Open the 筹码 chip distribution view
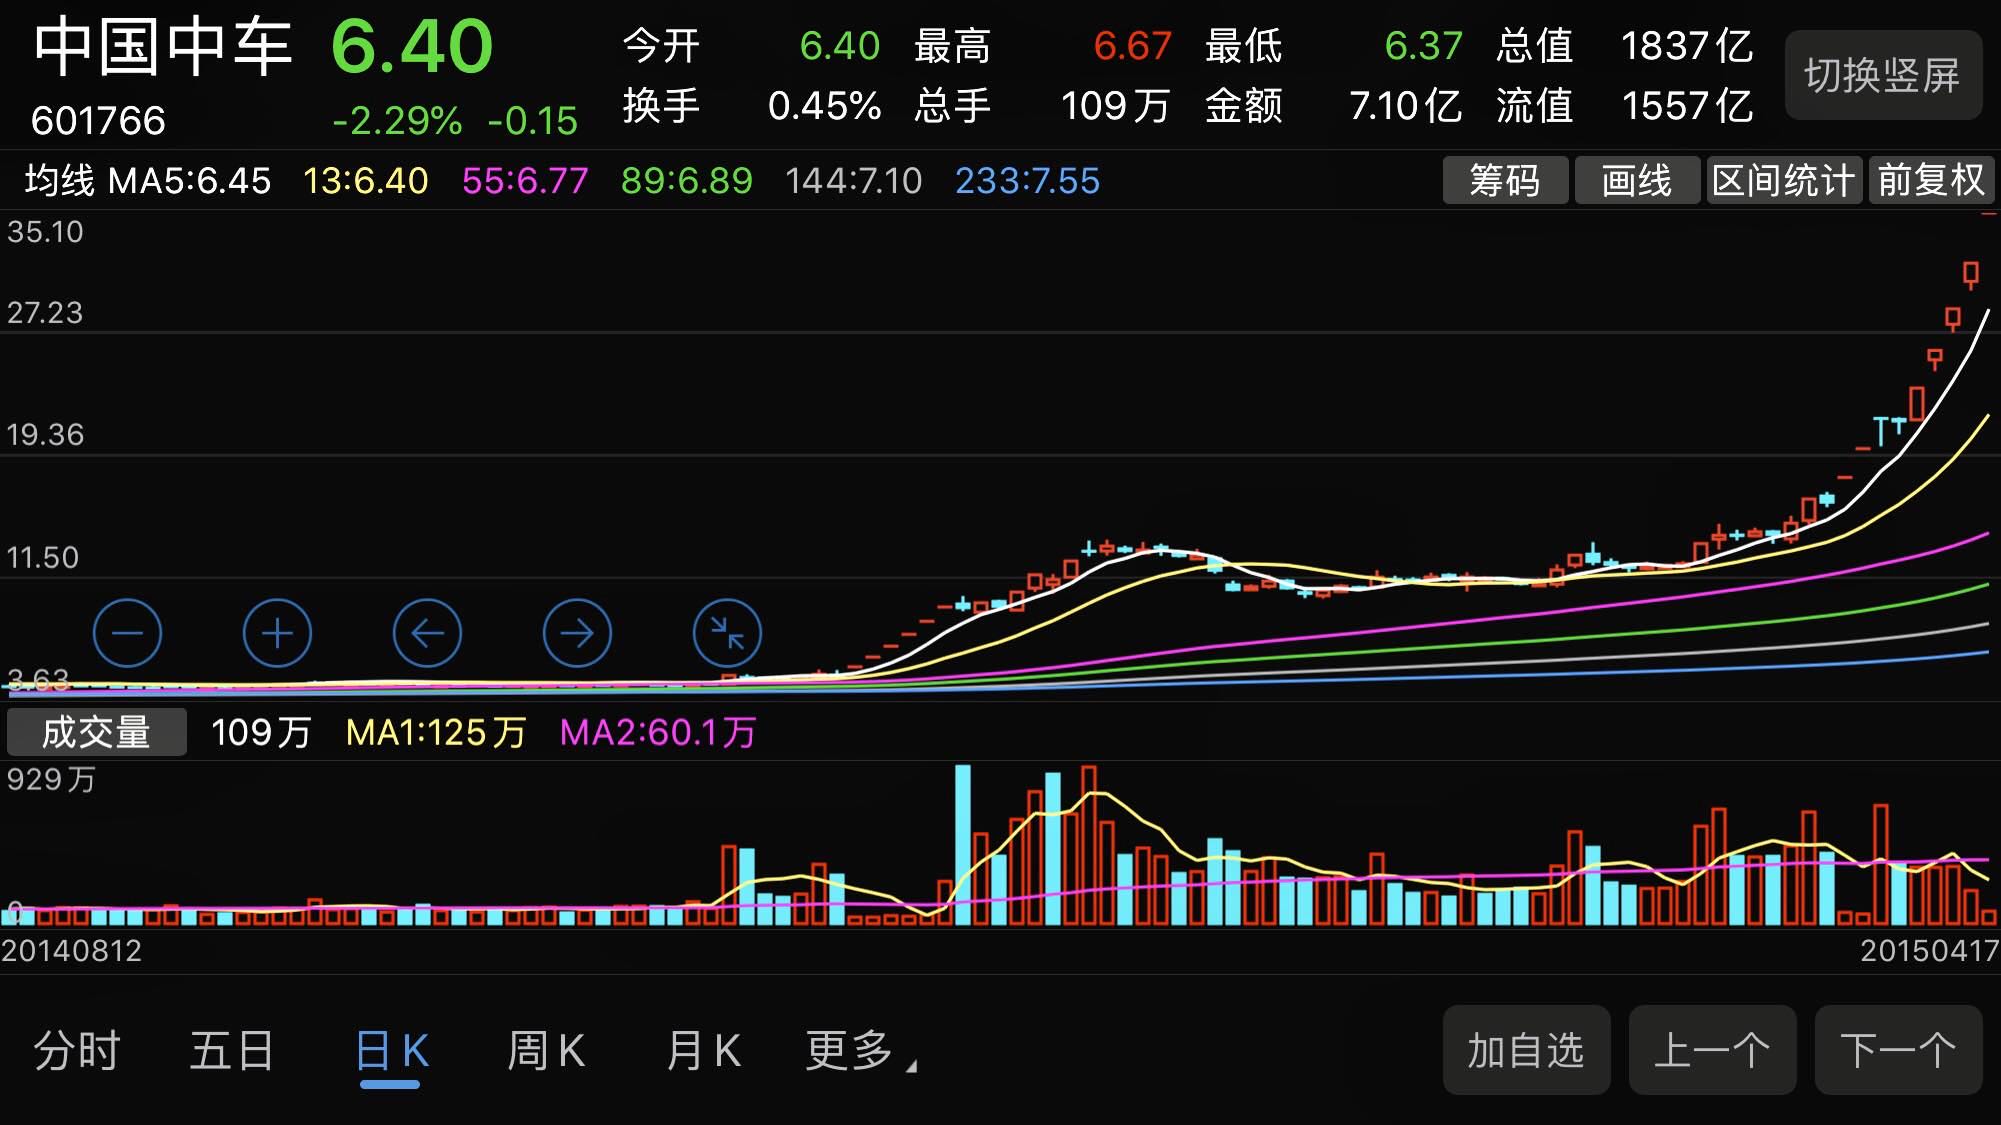 tap(1505, 180)
